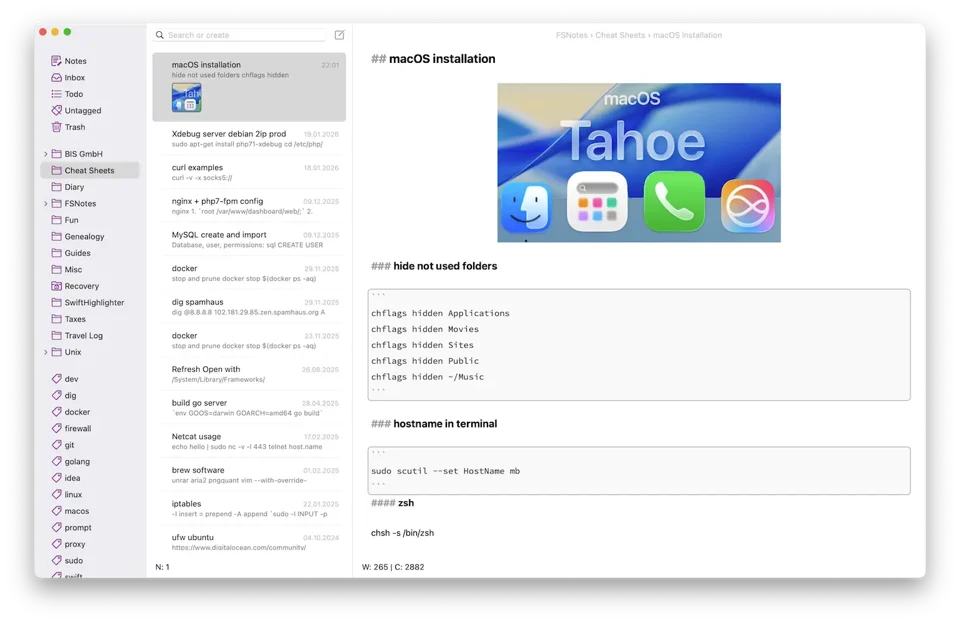This screenshot has height=623, width=960.
Task: Click the linux tag icon
Action: pyautogui.click(x=56, y=494)
